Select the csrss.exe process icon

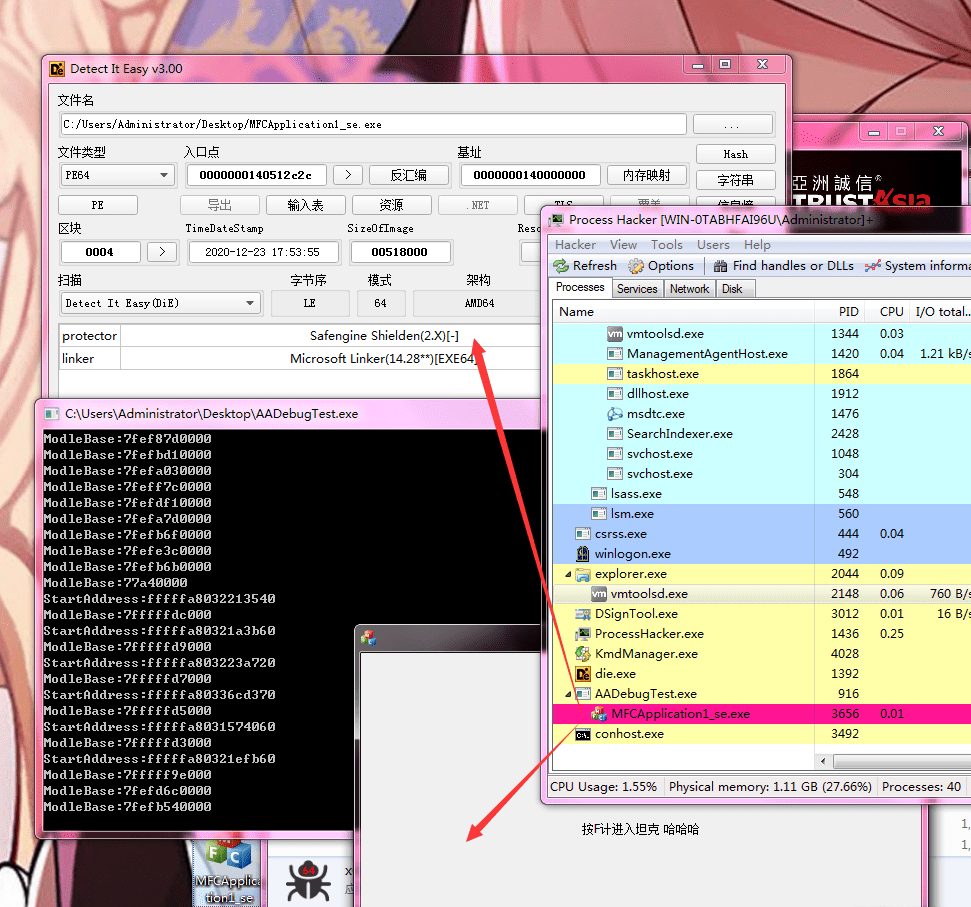coord(583,534)
